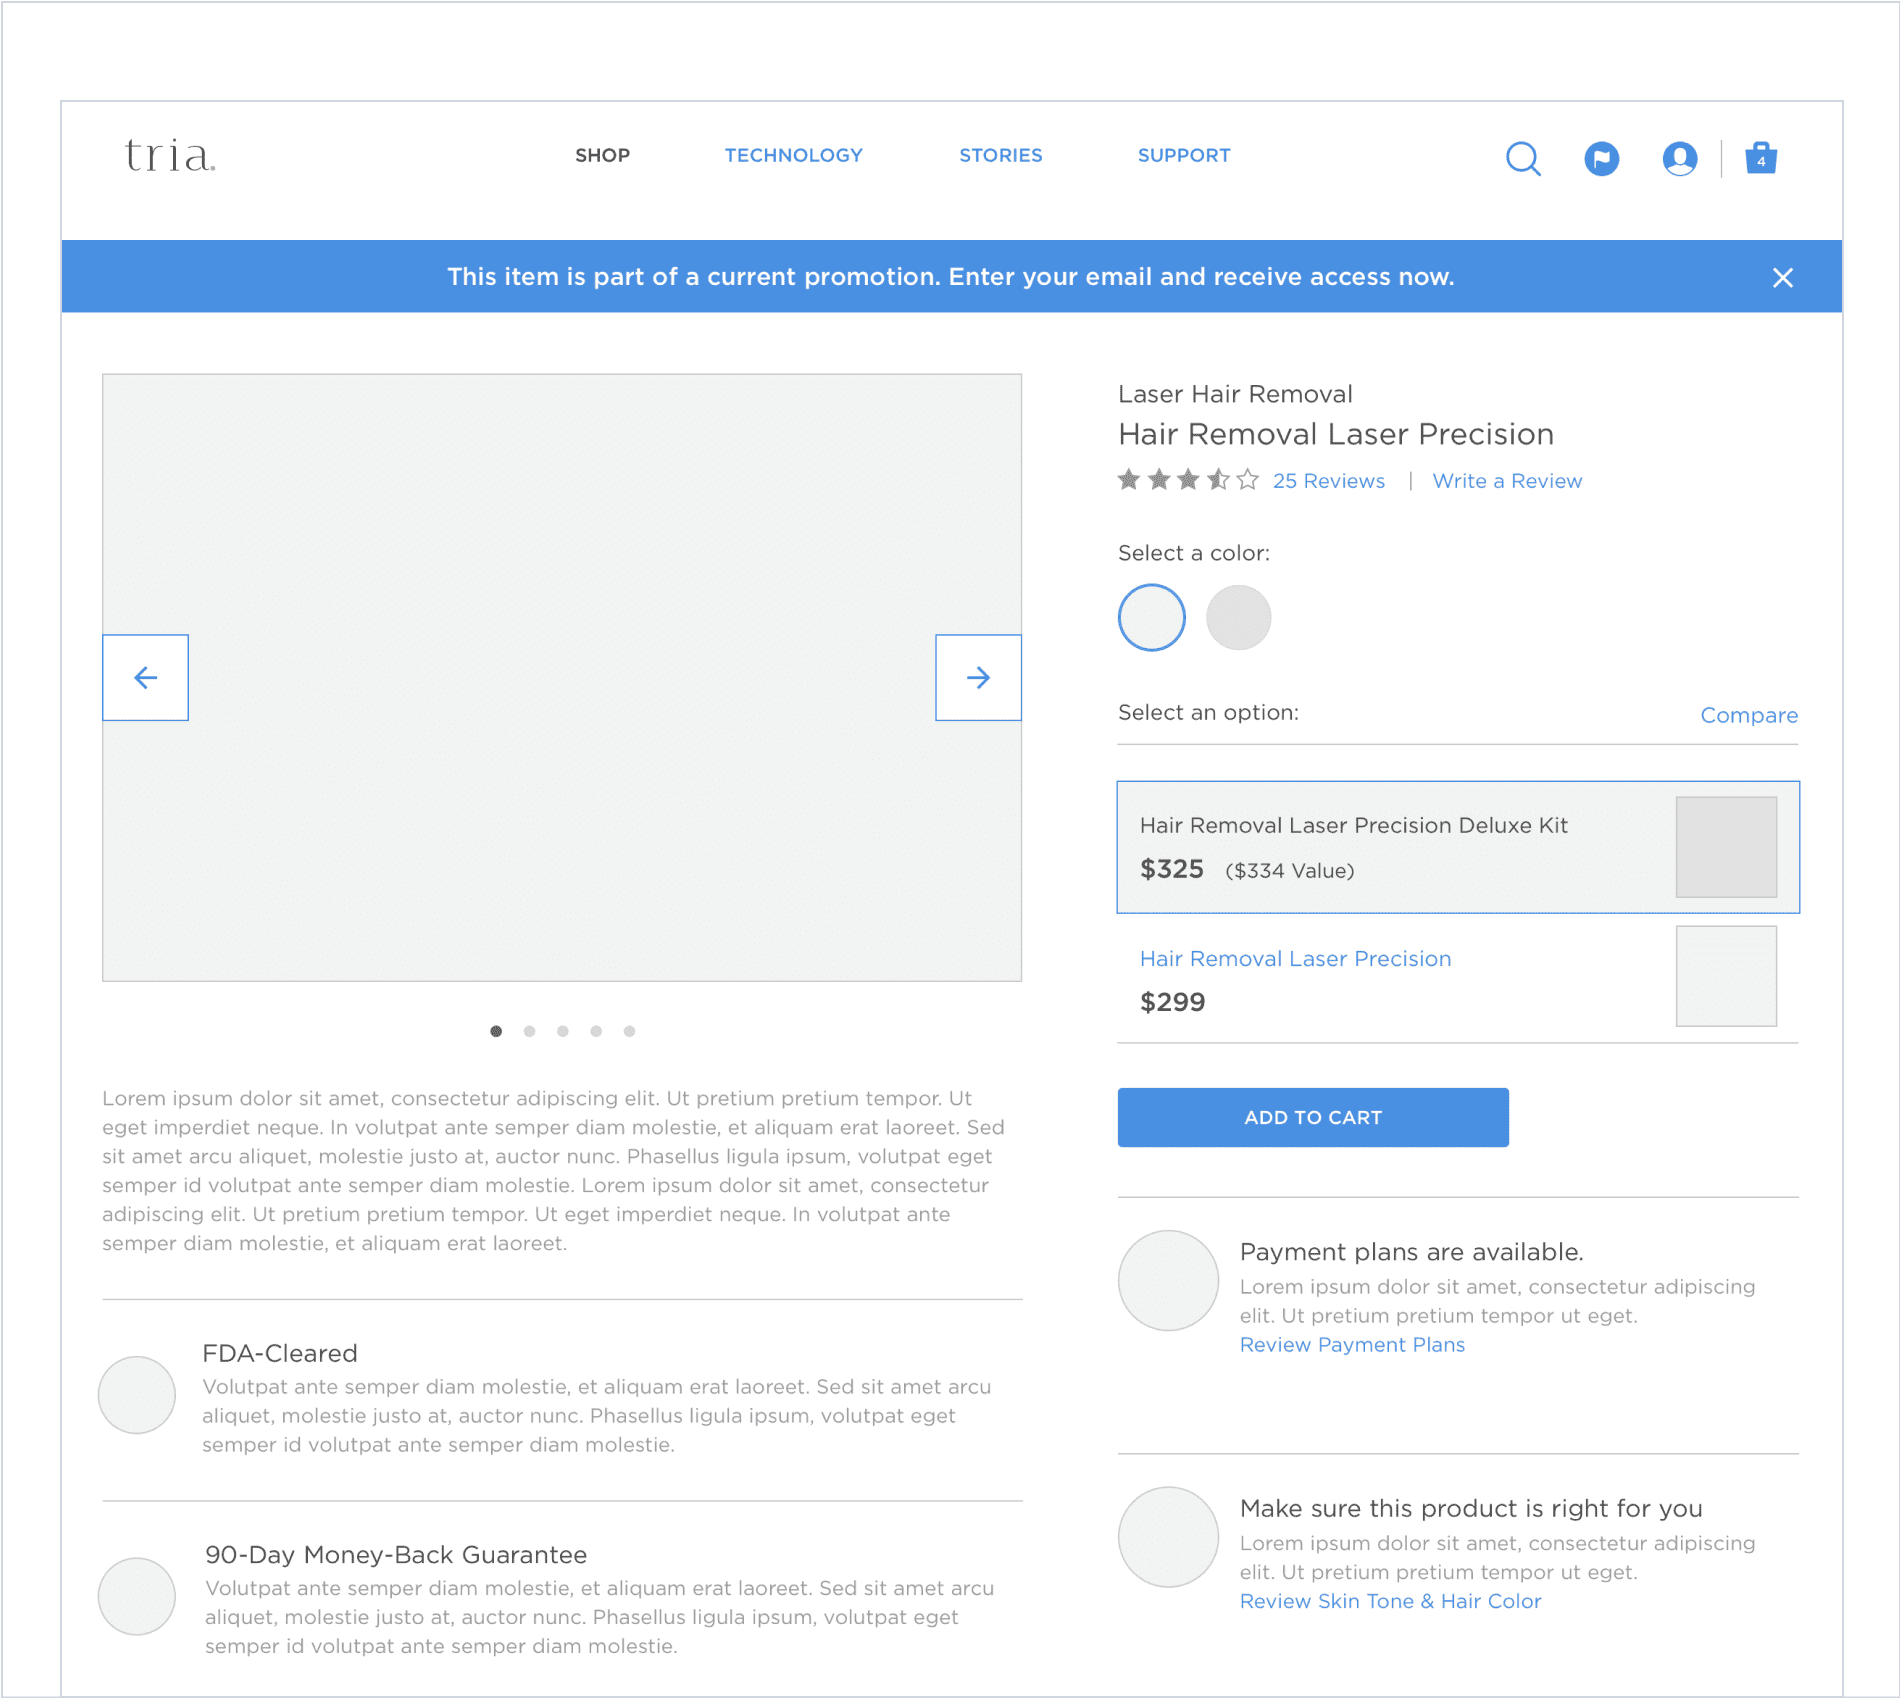Viewport: 1900px width, 1698px height.
Task: Show next product image with right arrow
Action: point(978,677)
